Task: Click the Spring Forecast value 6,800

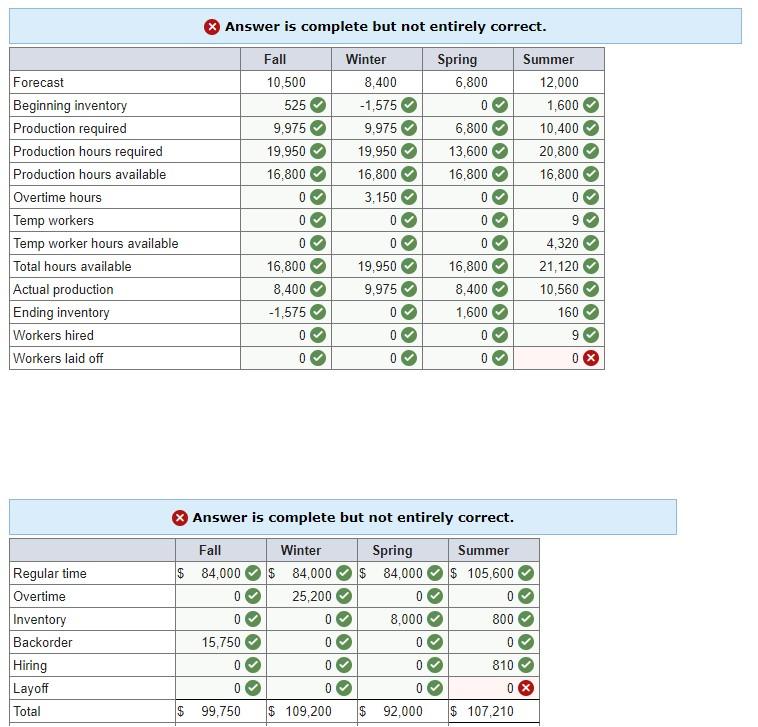Action: [x=471, y=82]
